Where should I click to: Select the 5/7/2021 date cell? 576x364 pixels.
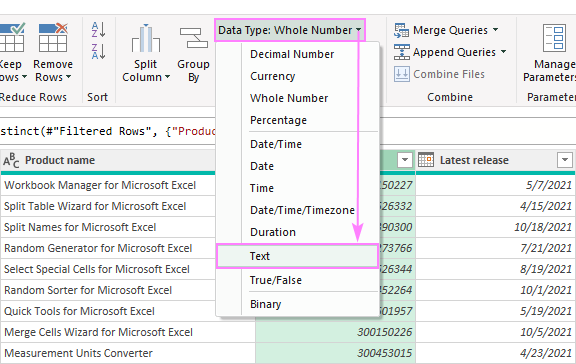495,185
